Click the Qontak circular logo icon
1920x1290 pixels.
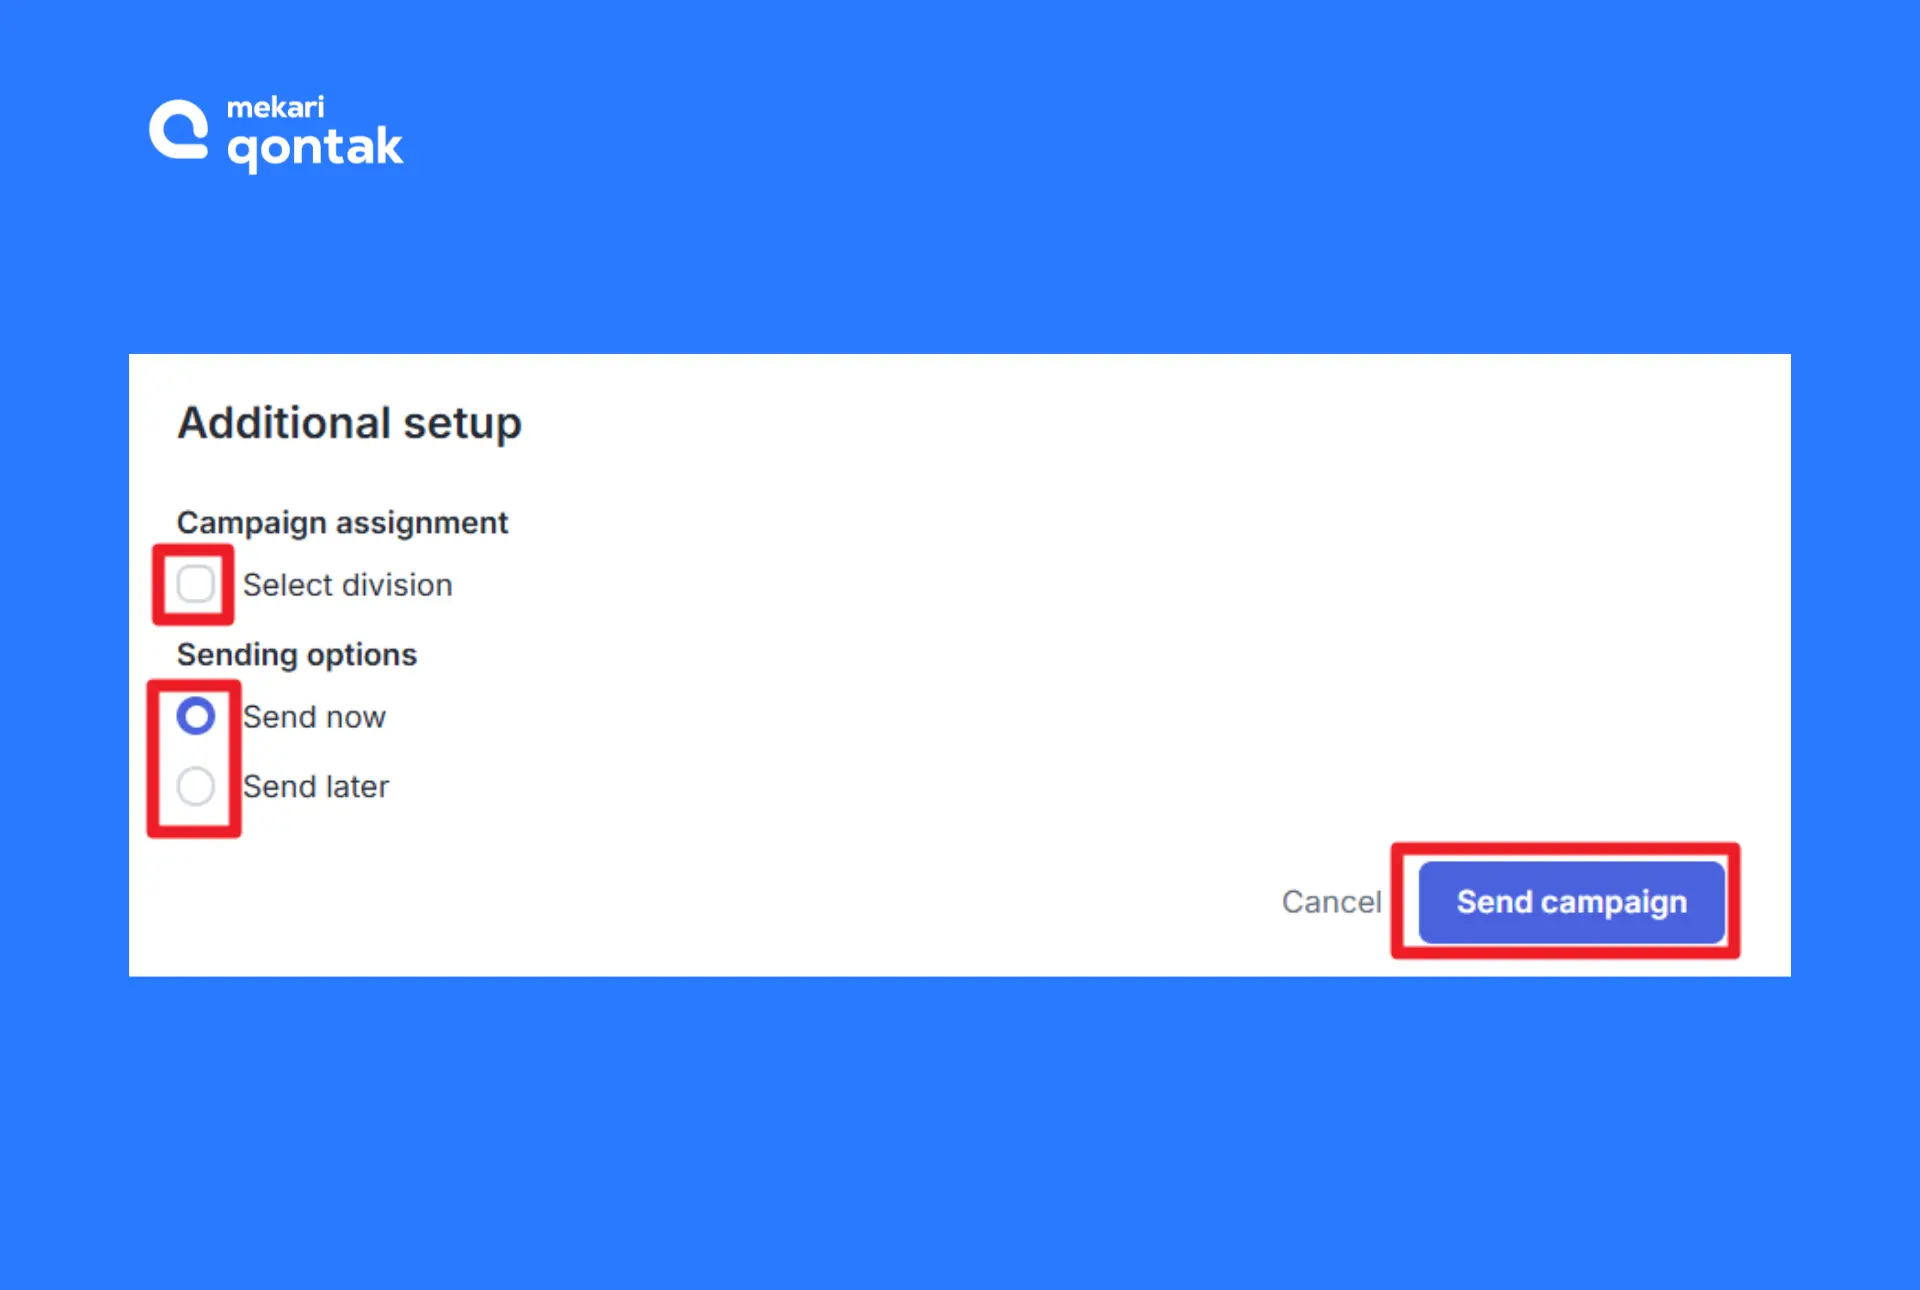179,130
